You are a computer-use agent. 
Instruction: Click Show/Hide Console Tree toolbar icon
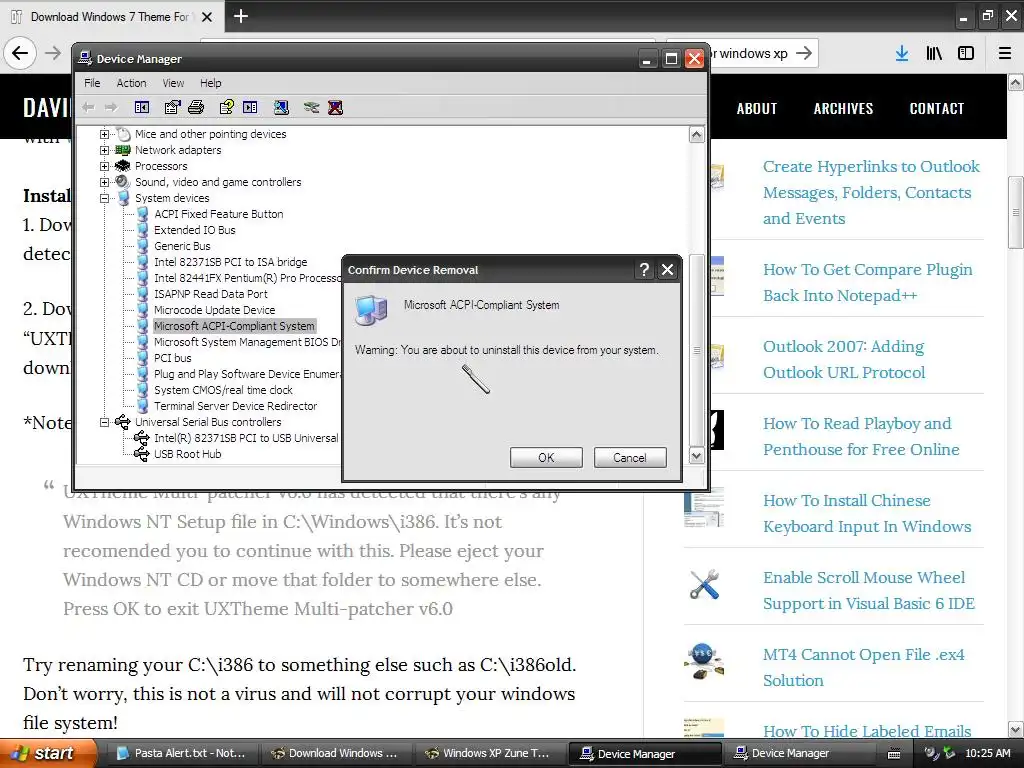click(x=142, y=108)
